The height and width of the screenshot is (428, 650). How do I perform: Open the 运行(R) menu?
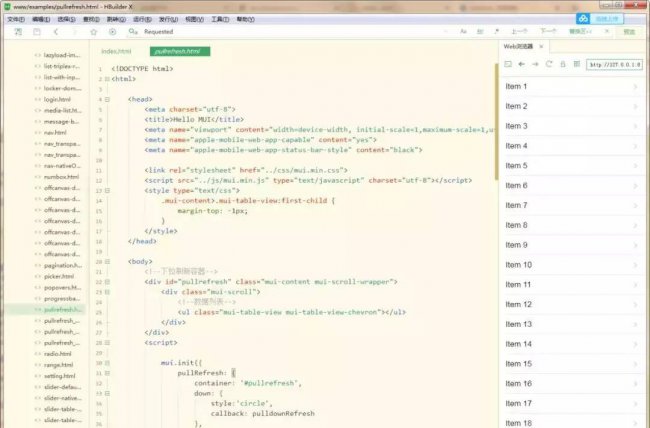tap(142, 19)
